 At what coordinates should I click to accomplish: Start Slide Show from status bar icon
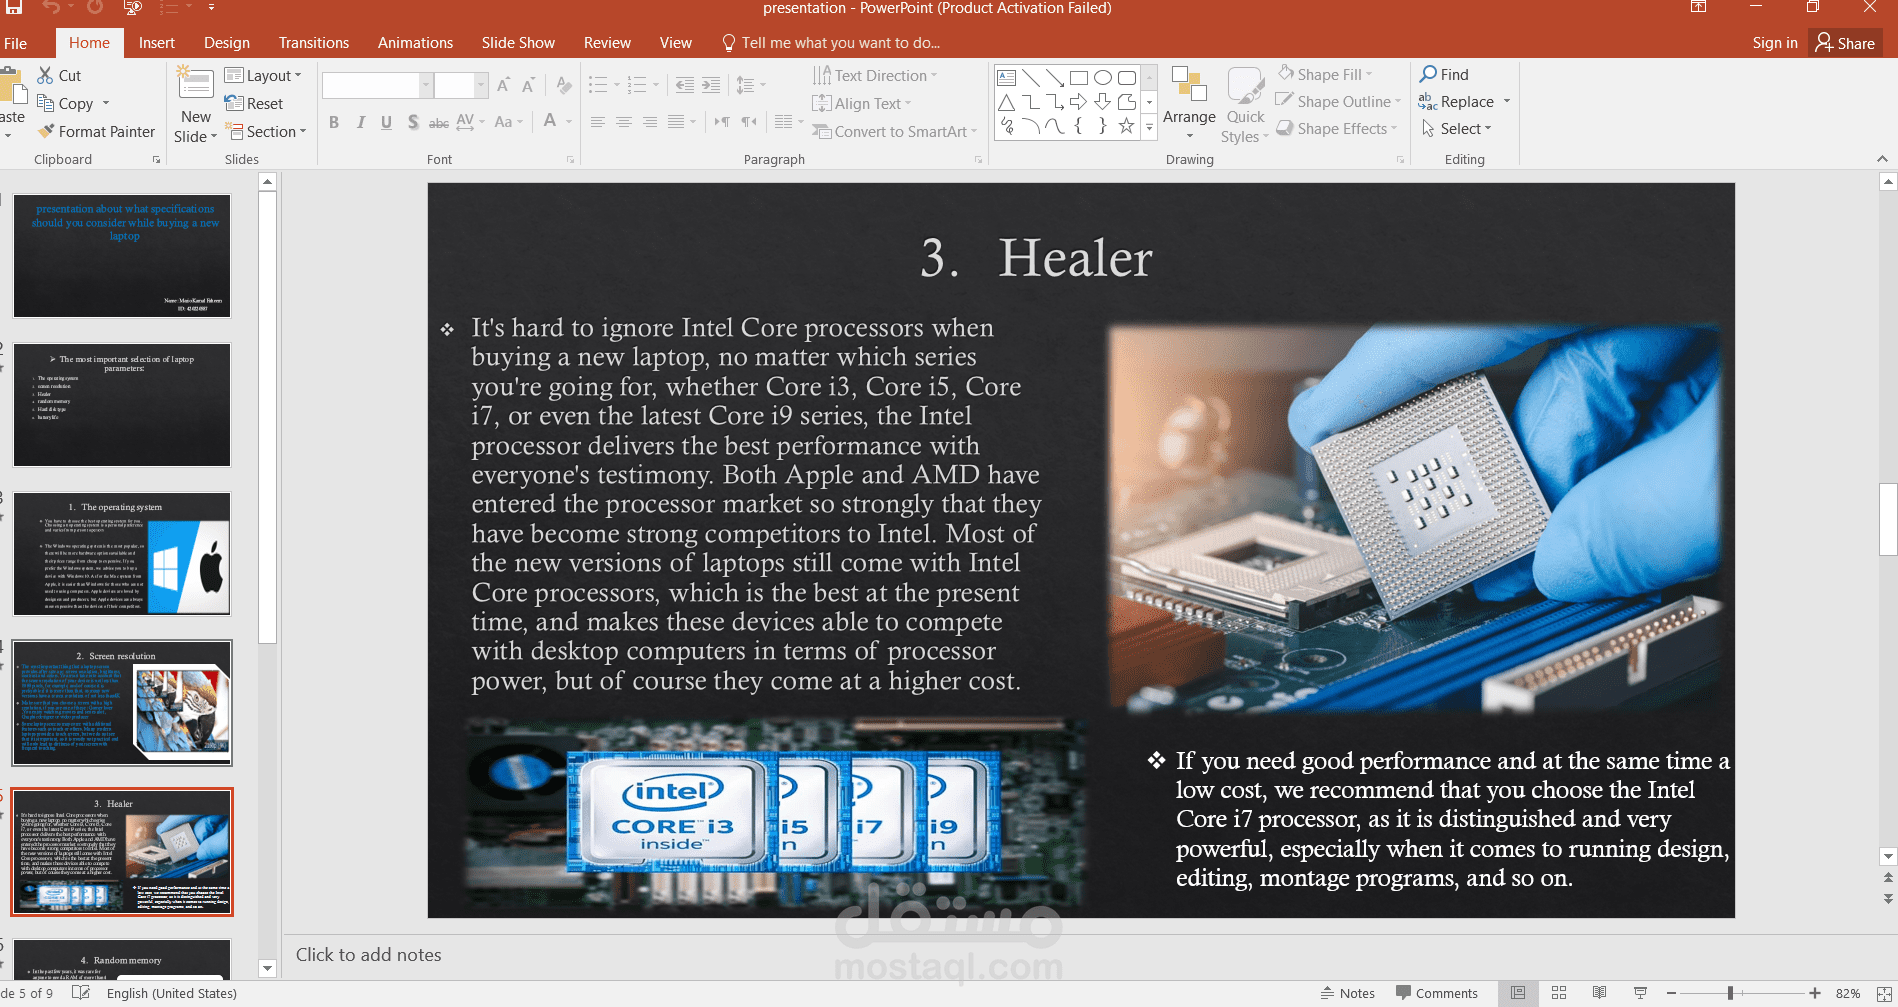click(x=1640, y=993)
